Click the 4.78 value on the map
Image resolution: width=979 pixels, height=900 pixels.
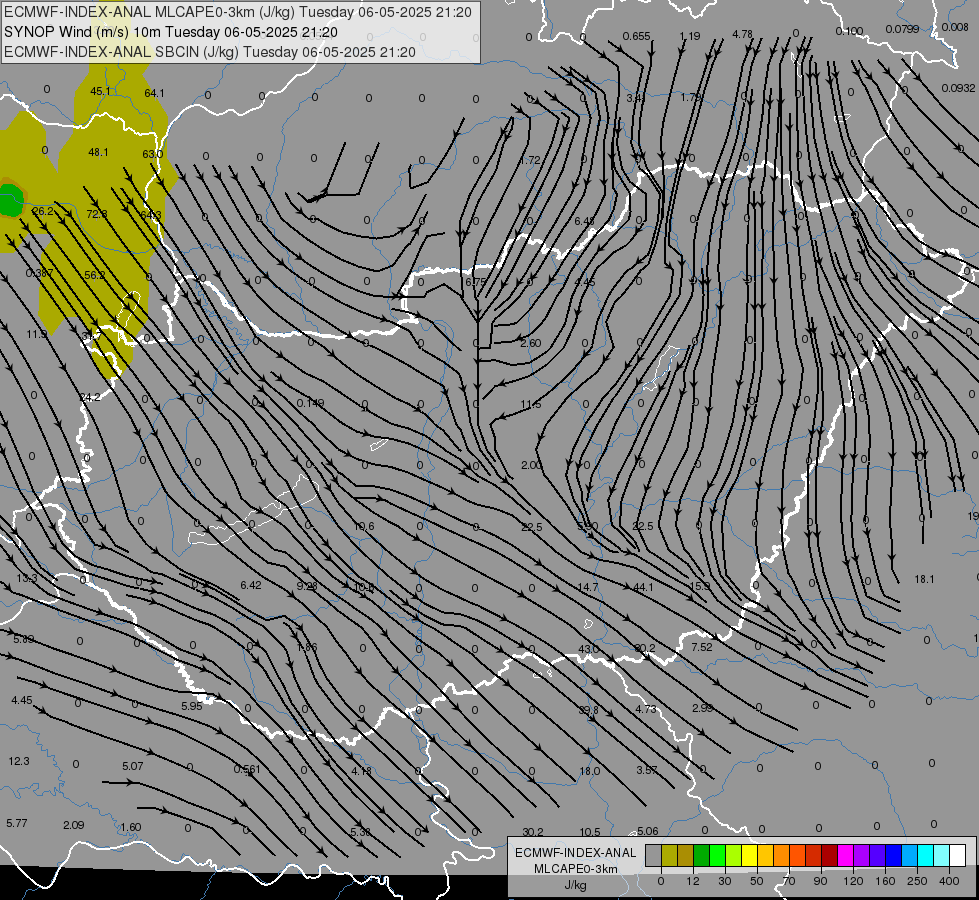742,34
